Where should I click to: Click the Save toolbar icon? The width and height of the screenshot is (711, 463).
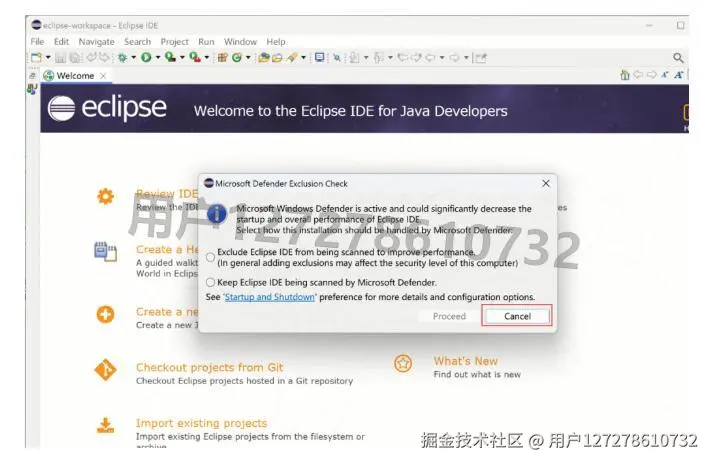(60, 58)
